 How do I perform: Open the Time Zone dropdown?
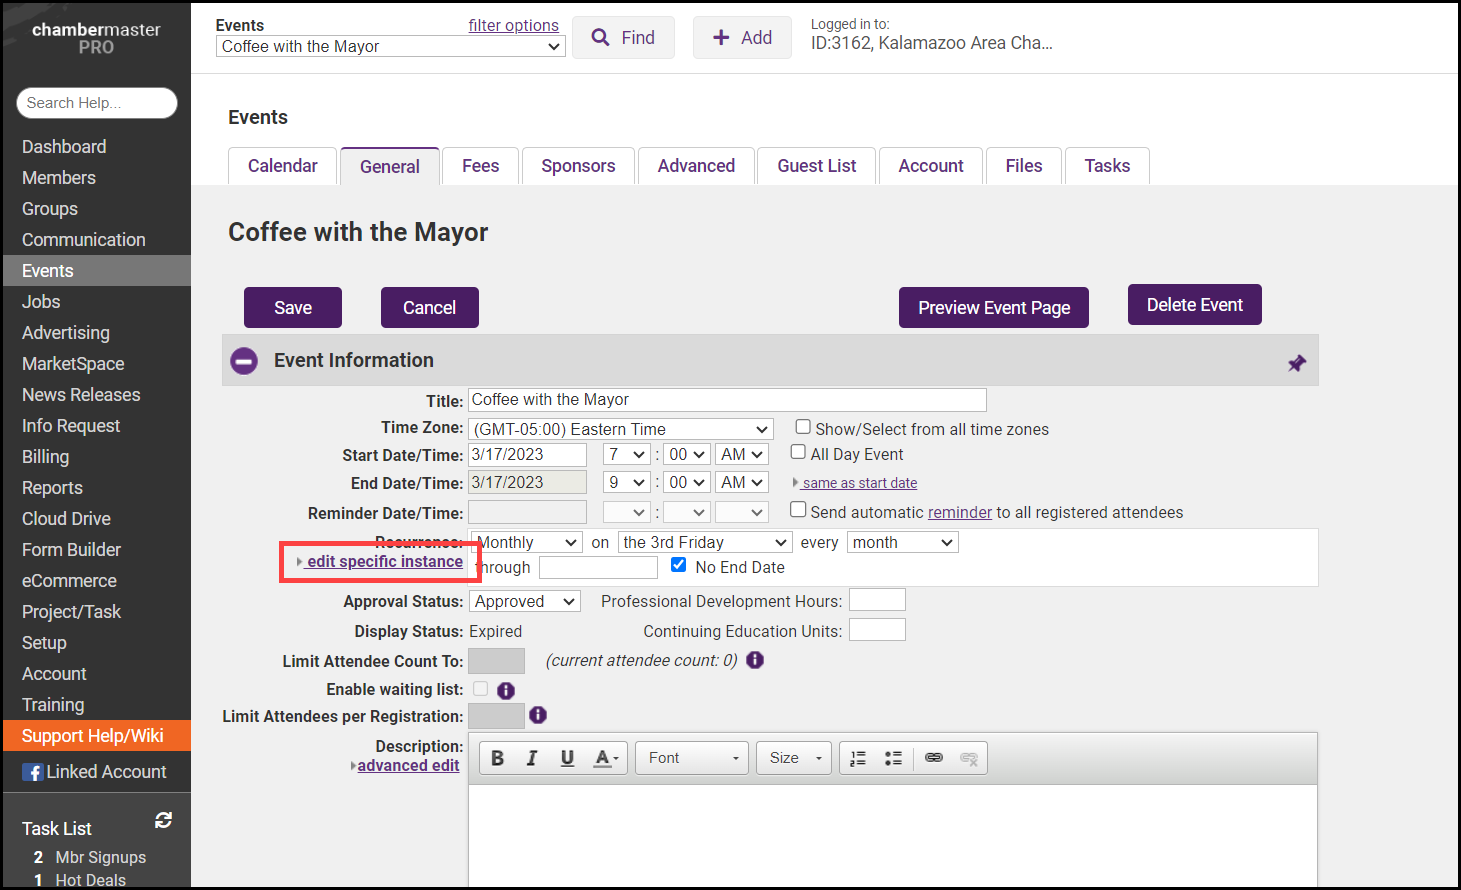pos(620,429)
